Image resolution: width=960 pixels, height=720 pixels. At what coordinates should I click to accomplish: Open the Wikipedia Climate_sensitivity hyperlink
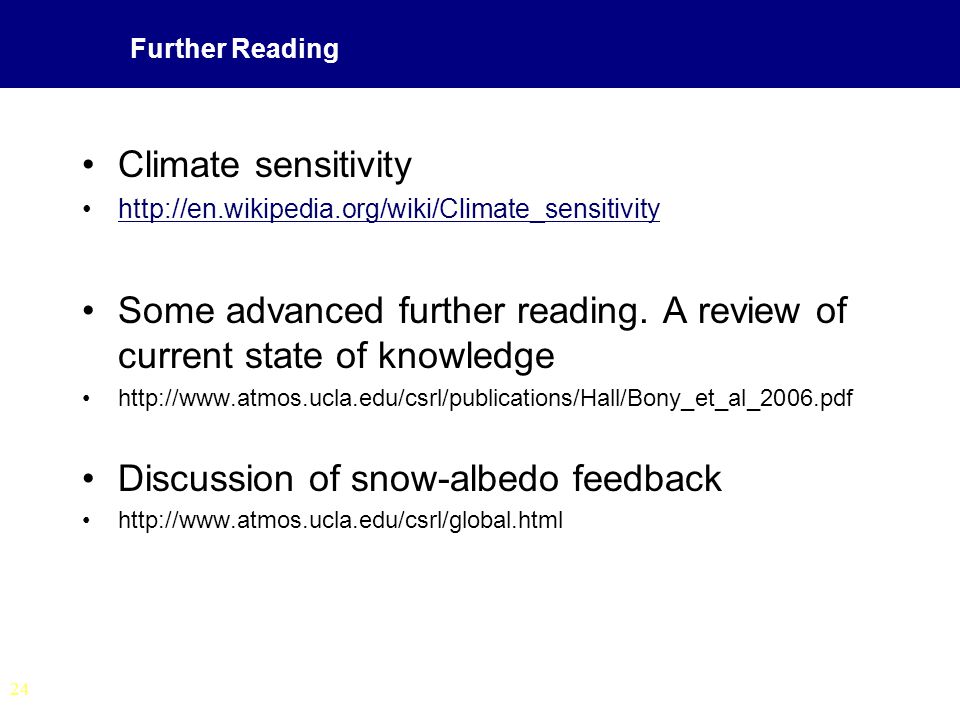click(389, 209)
